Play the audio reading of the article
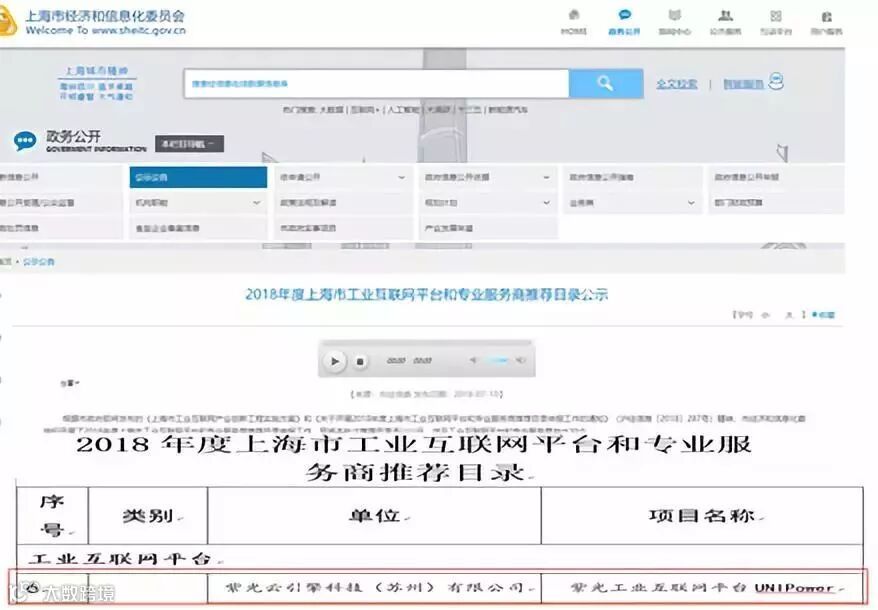 [x=335, y=361]
